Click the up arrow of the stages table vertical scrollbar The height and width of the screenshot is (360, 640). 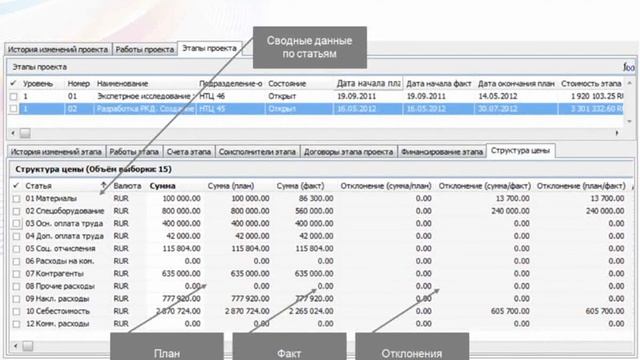pos(629,83)
